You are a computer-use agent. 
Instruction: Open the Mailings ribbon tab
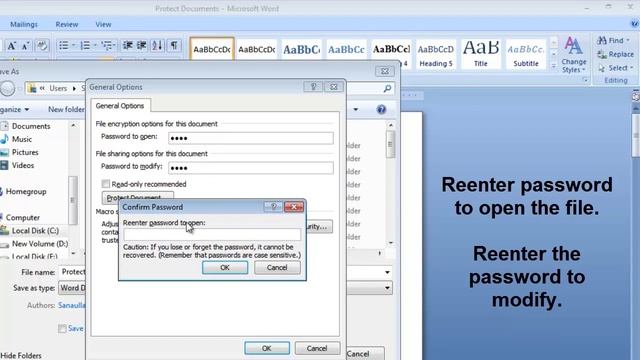tap(24, 24)
